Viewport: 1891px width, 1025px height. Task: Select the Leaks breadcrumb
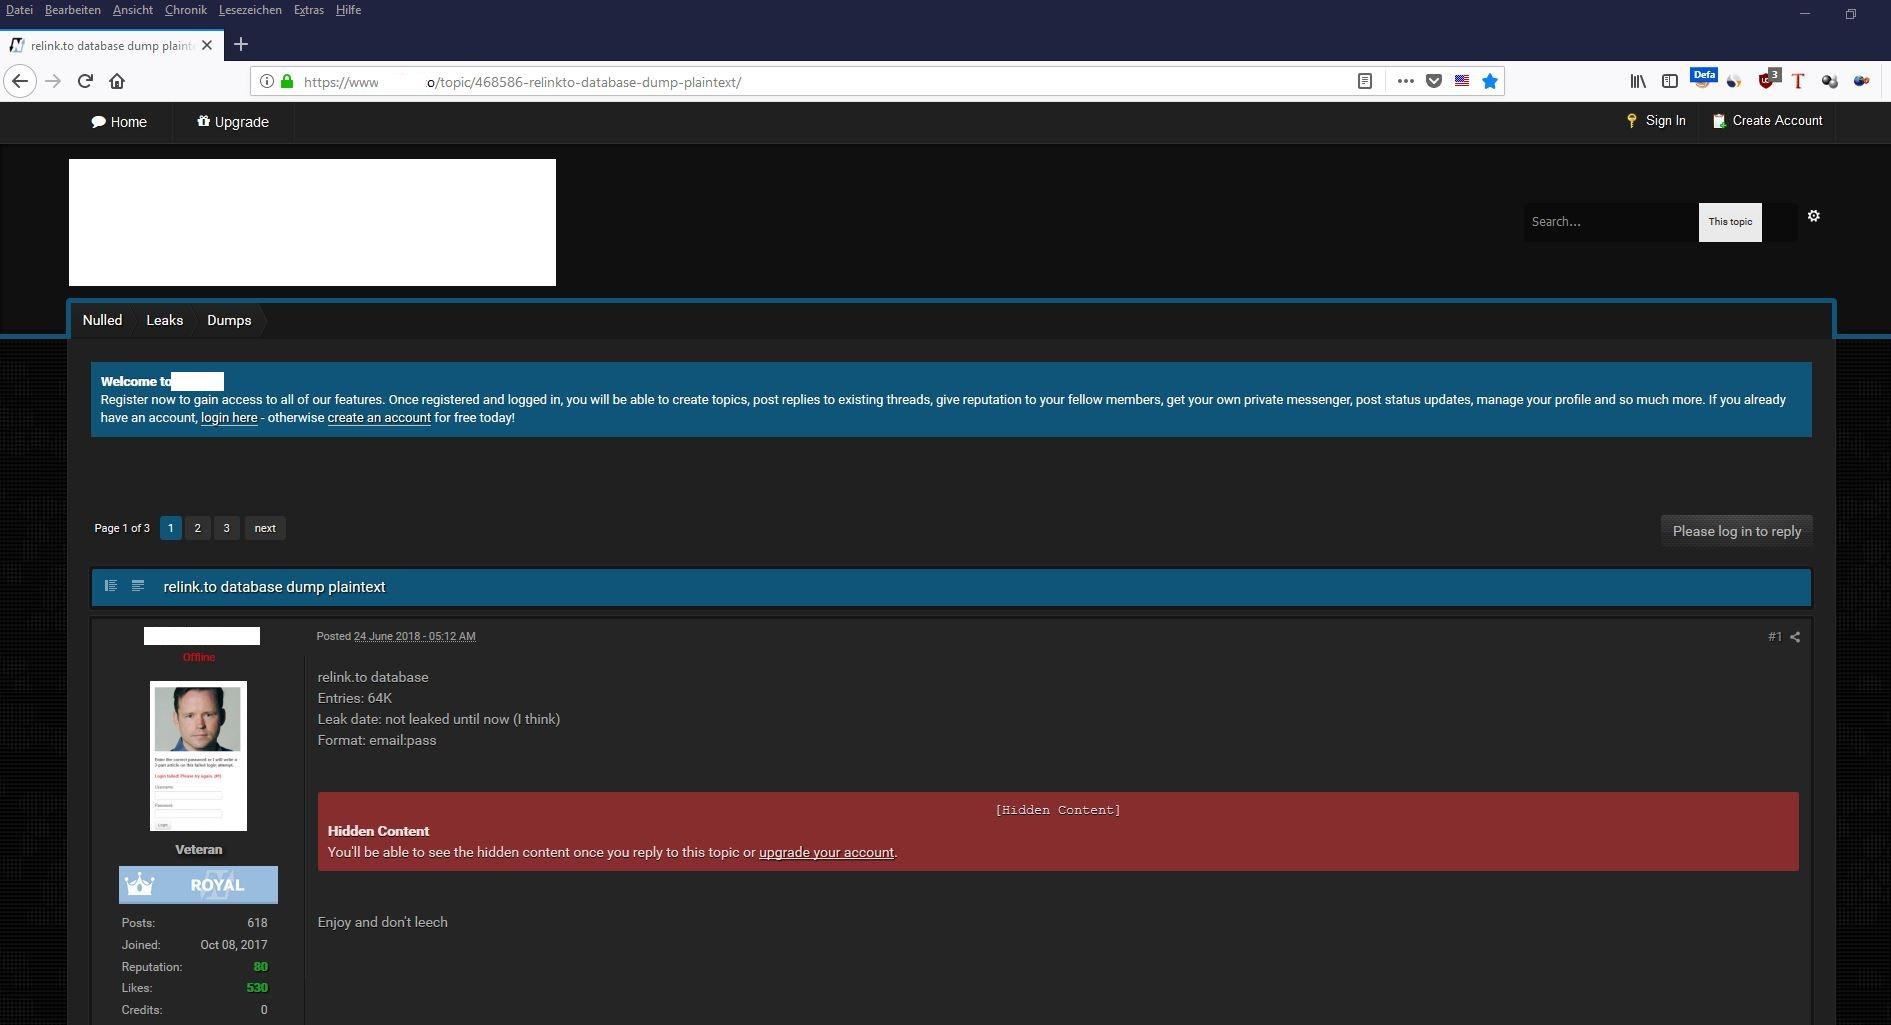pos(164,320)
